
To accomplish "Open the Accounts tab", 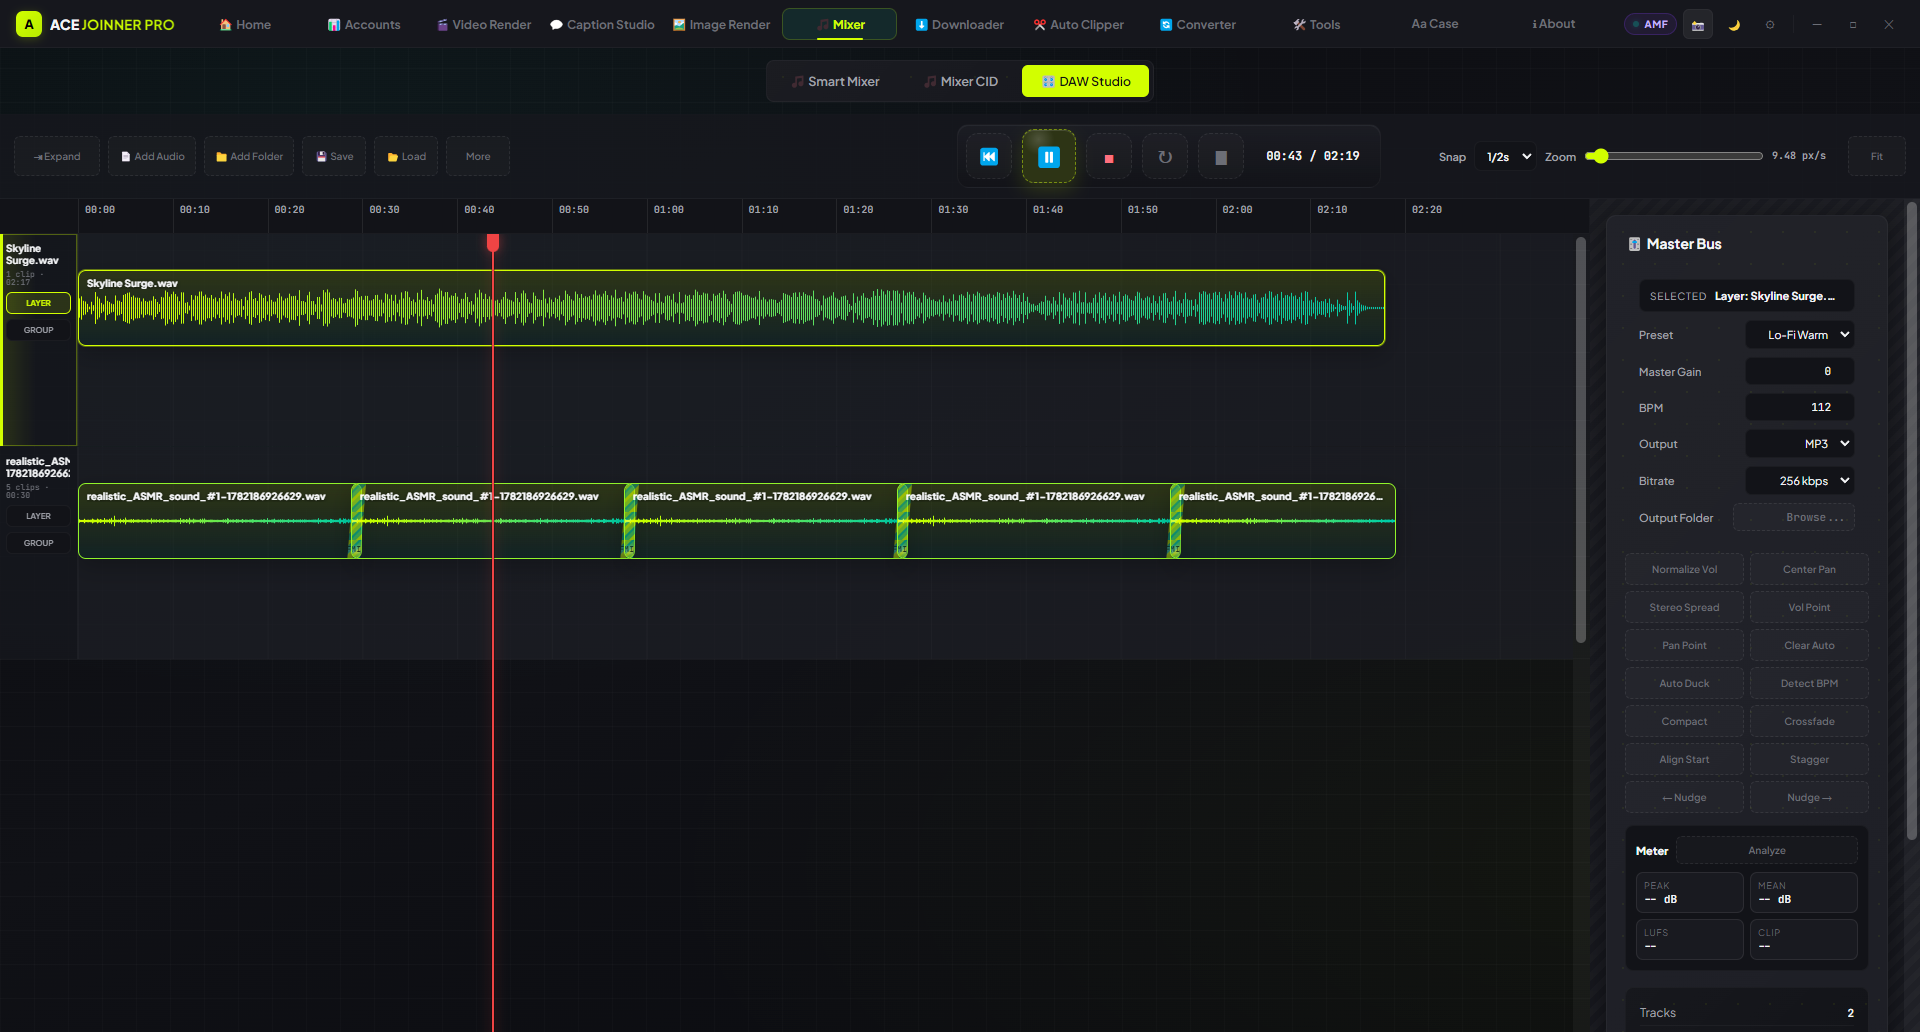I will click(364, 25).
